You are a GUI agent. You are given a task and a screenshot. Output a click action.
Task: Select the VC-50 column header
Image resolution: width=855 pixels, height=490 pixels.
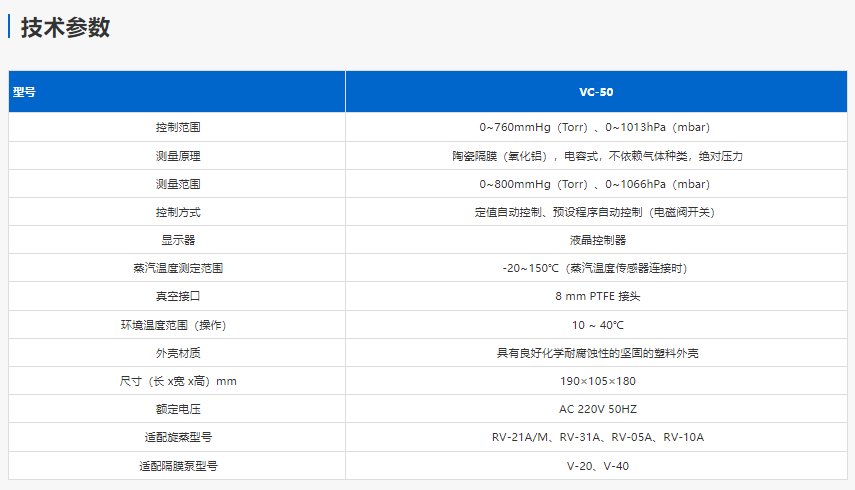pyautogui.click(x=596, y=92)
